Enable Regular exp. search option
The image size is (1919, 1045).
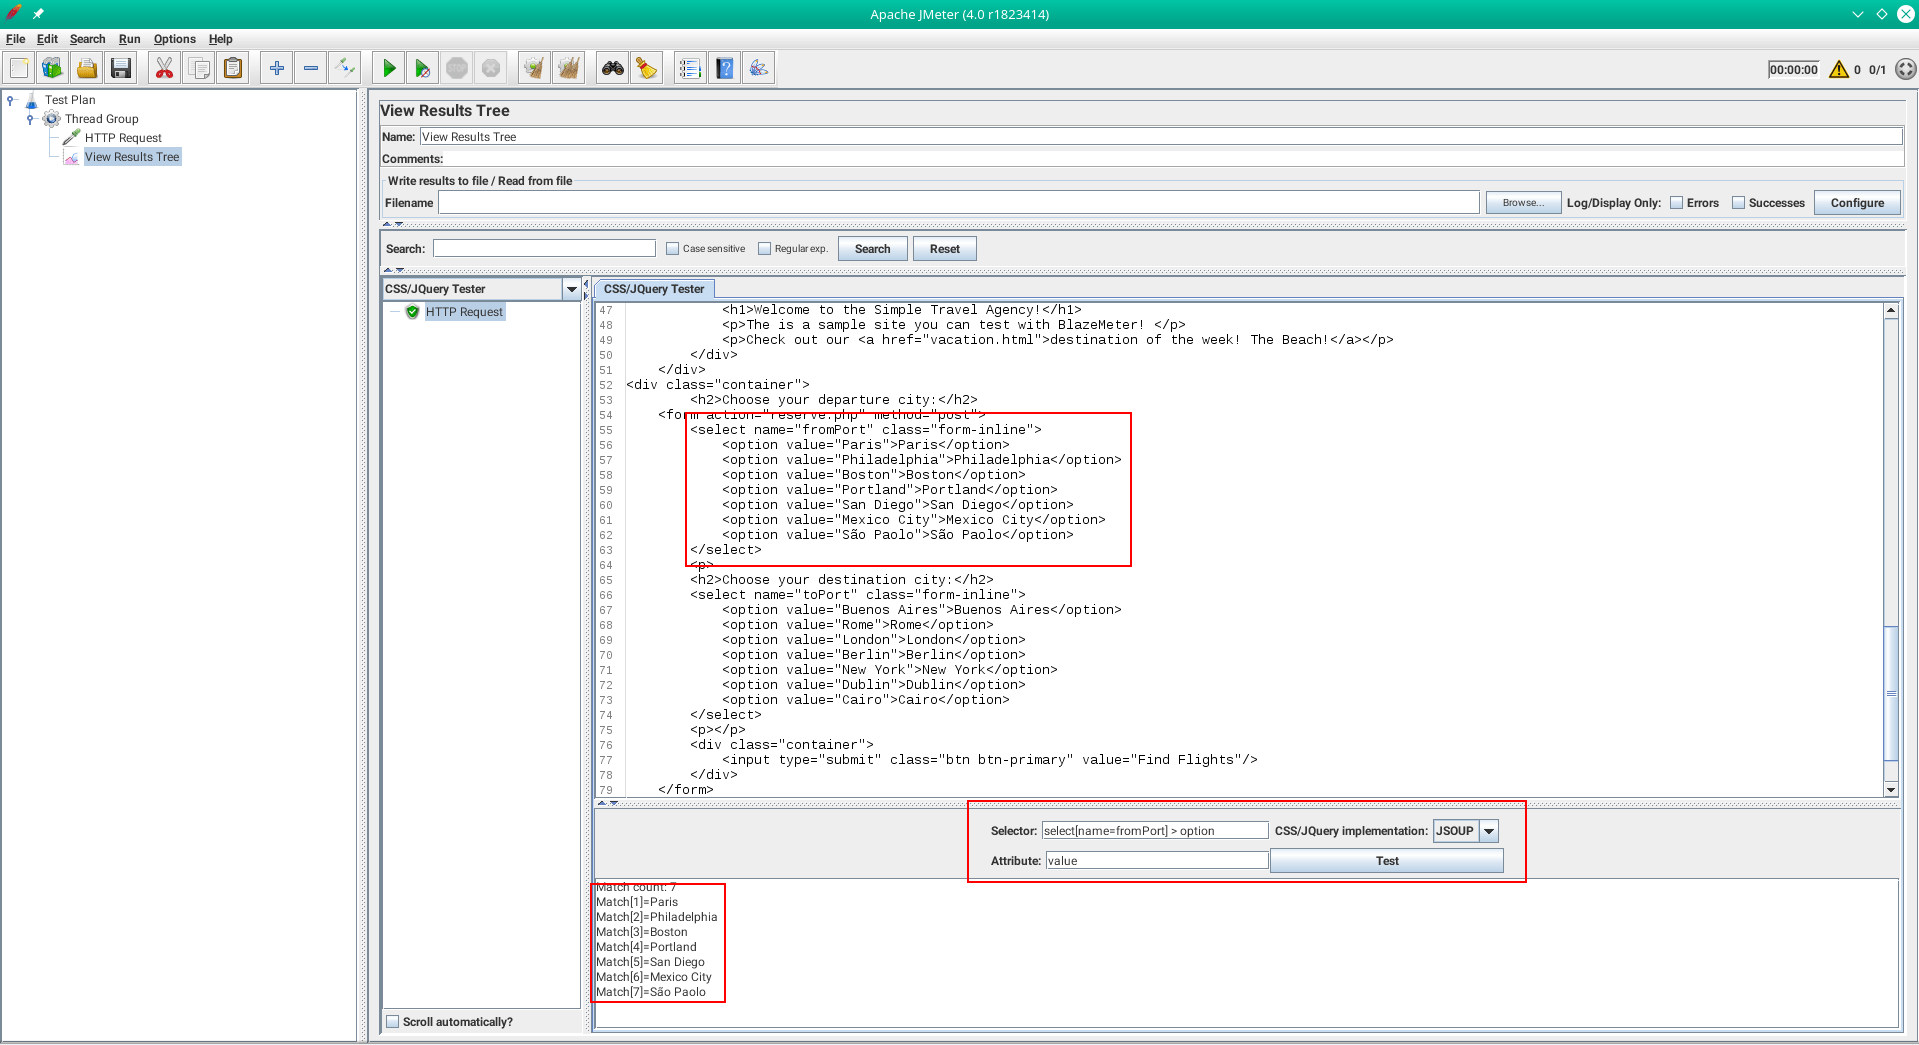765,249
